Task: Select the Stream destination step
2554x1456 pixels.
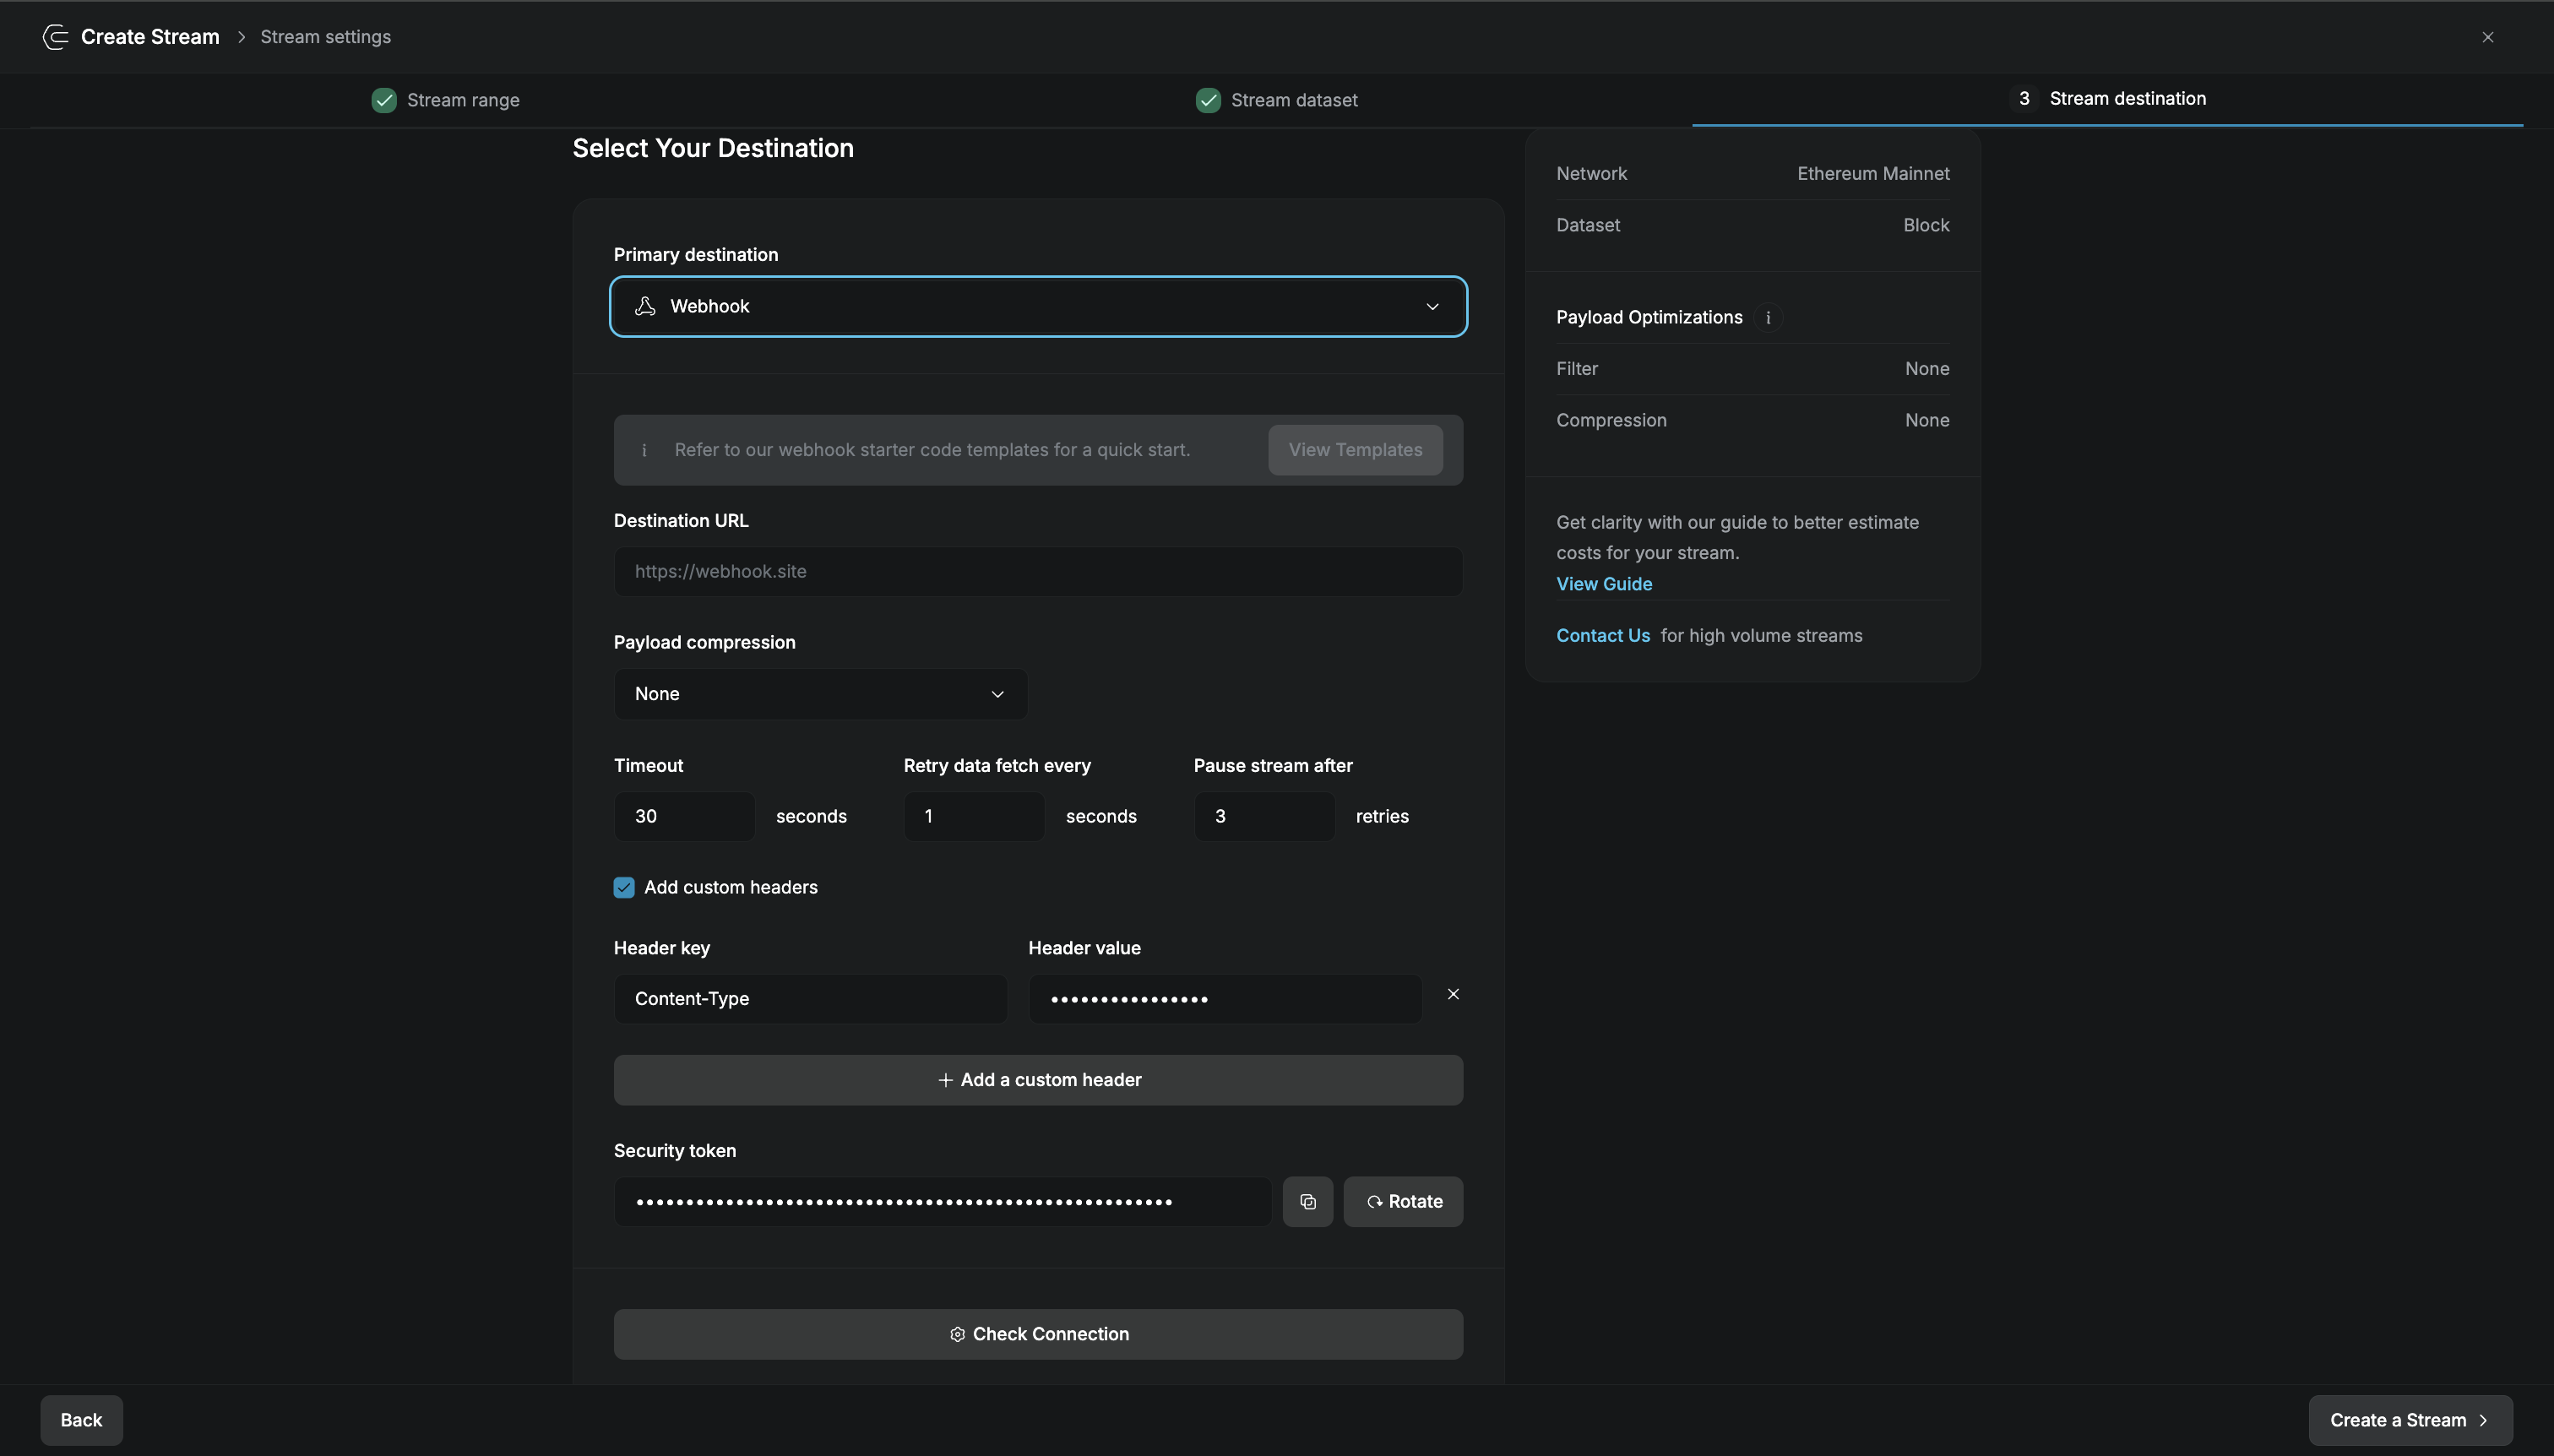Action: point(2107,98)
